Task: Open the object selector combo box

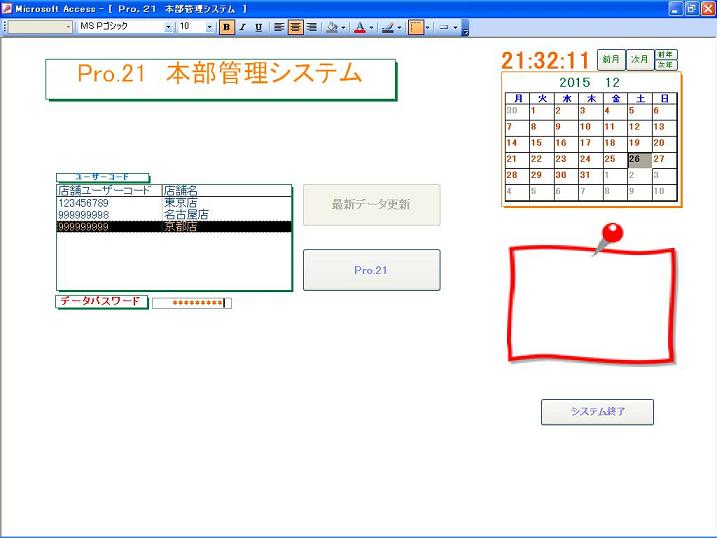Action: pyautogui.click(x=40, y=27)
